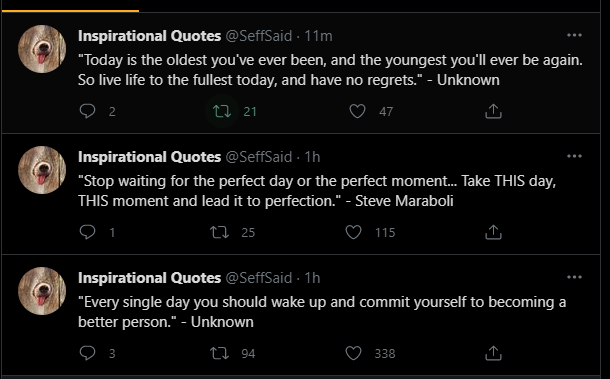Screen dimensions: 610x379
Task: Share the "Today is the oldest" tweet
Action: click(x=493, y=111)
